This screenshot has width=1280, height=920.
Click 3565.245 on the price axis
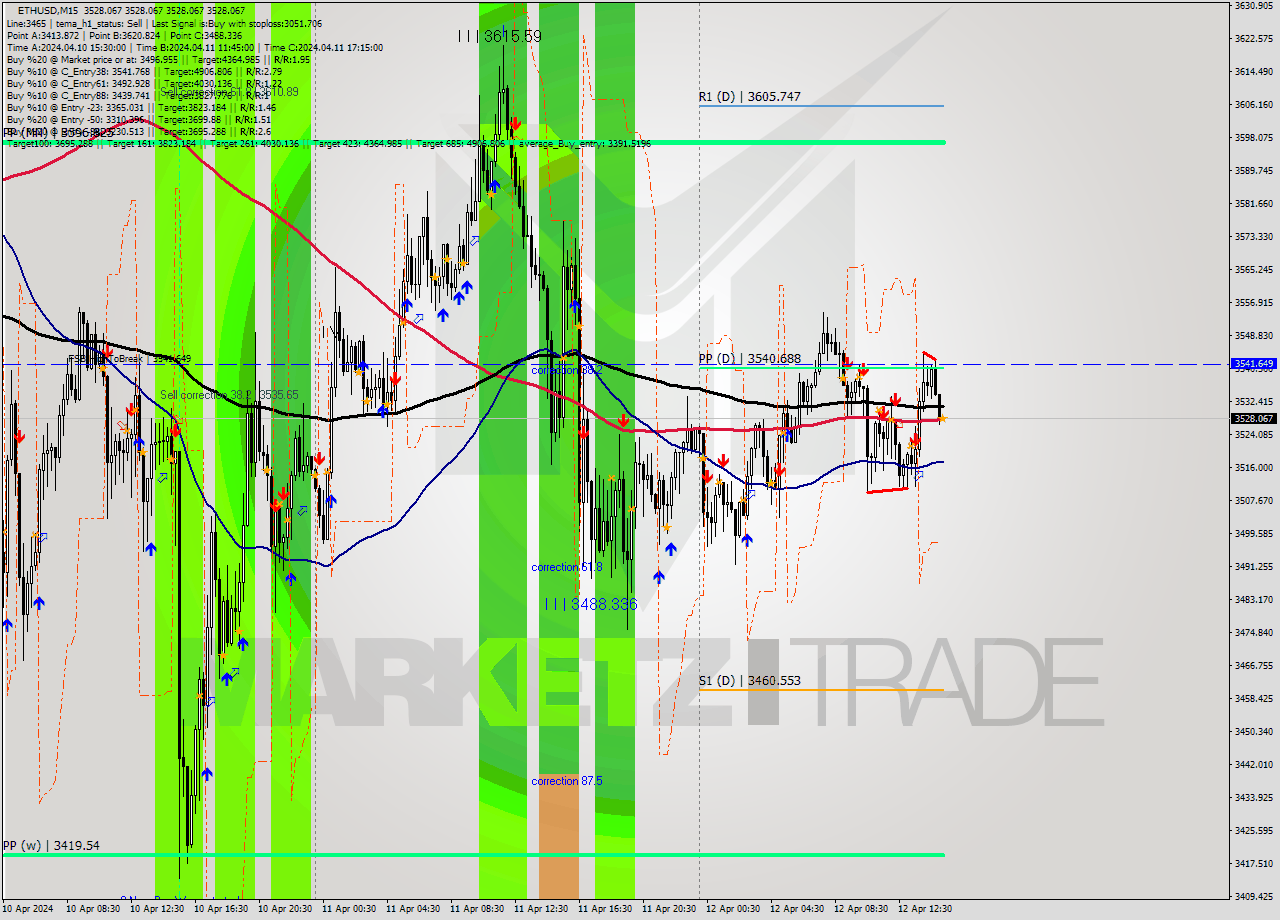pyautogui.click(x=1254, y=269)
